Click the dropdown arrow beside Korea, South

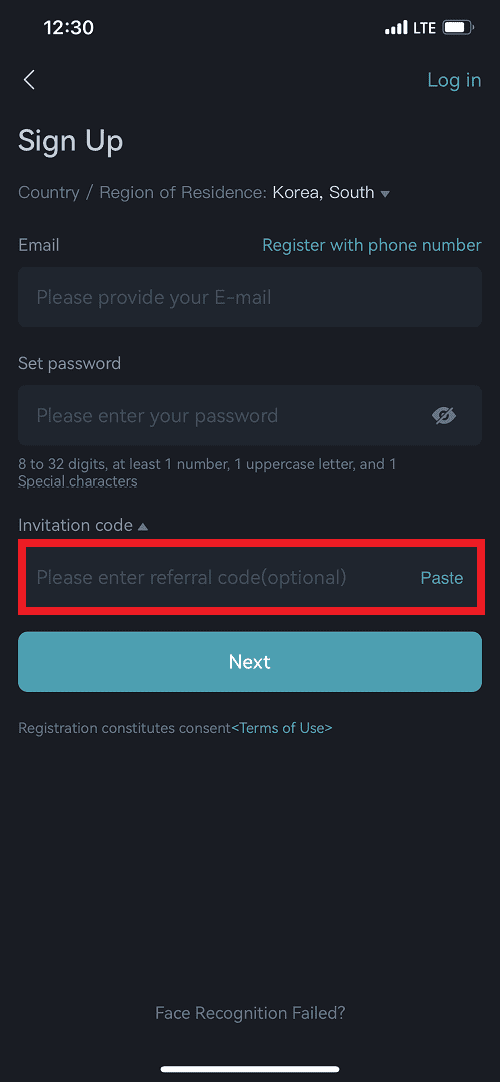(x=386, y=194)
